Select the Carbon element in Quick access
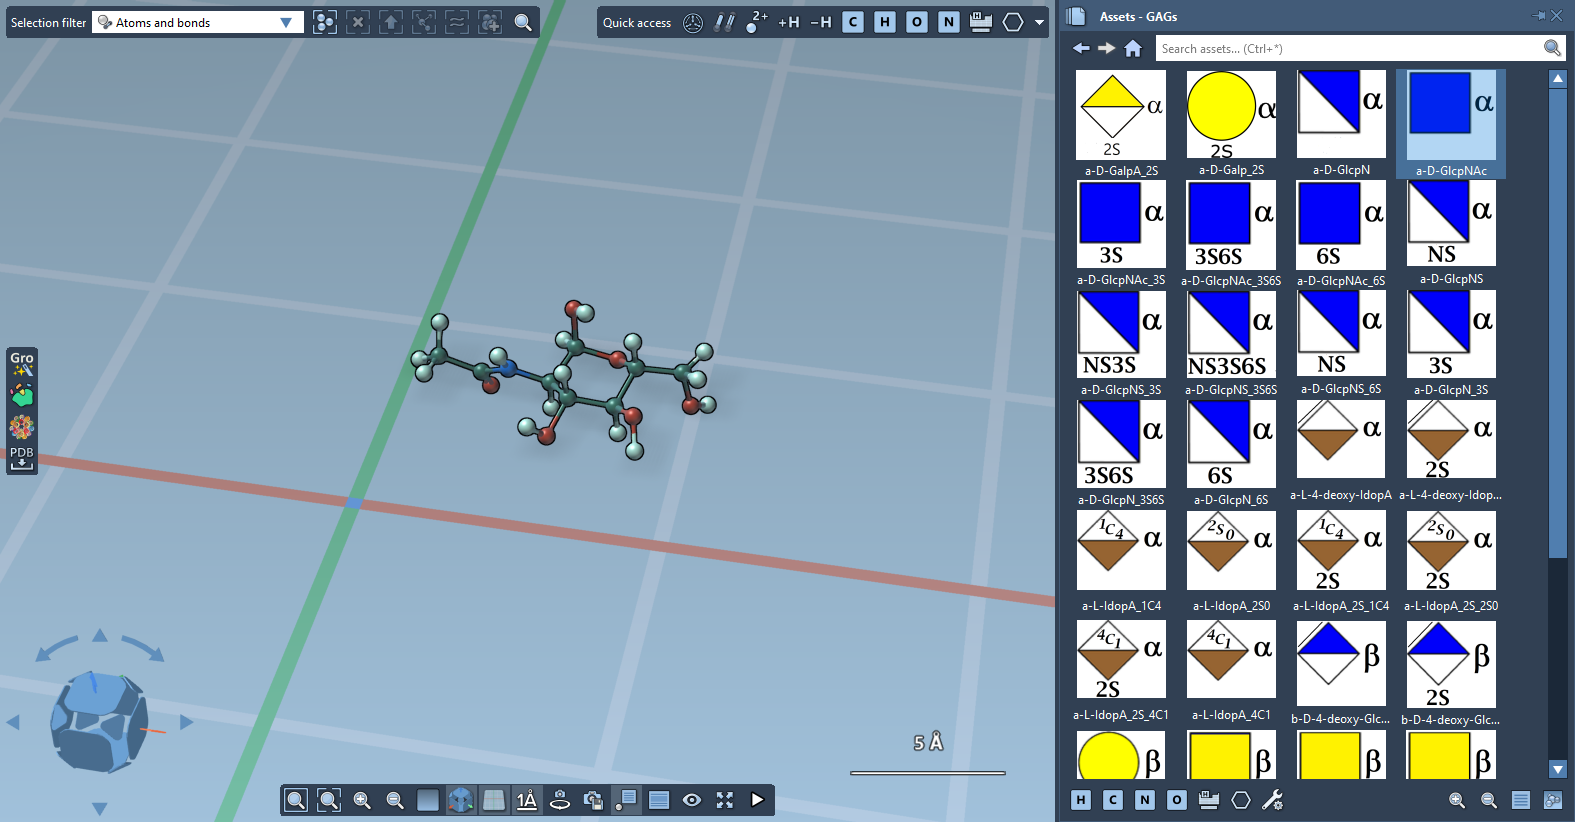 [852, 22]
